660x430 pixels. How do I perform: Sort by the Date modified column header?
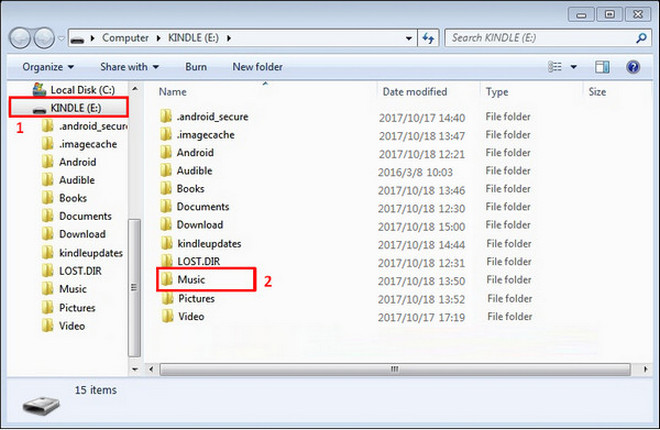(415, 92)
